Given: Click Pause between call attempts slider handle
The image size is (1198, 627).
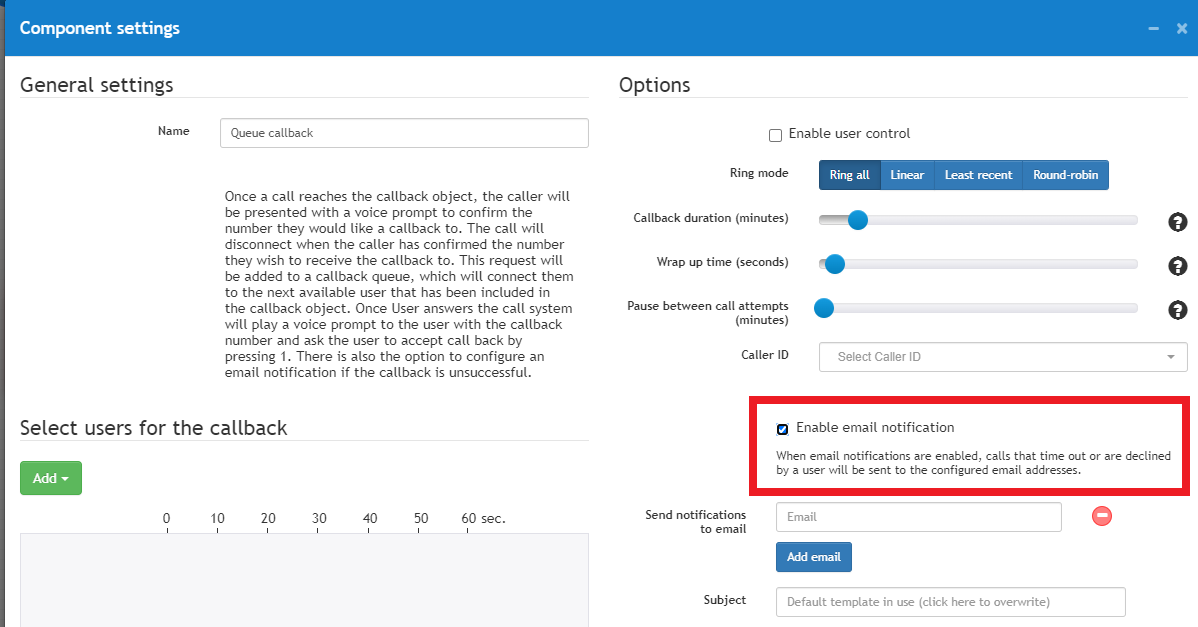Looking at the screenshot, I should coord(824,308).
